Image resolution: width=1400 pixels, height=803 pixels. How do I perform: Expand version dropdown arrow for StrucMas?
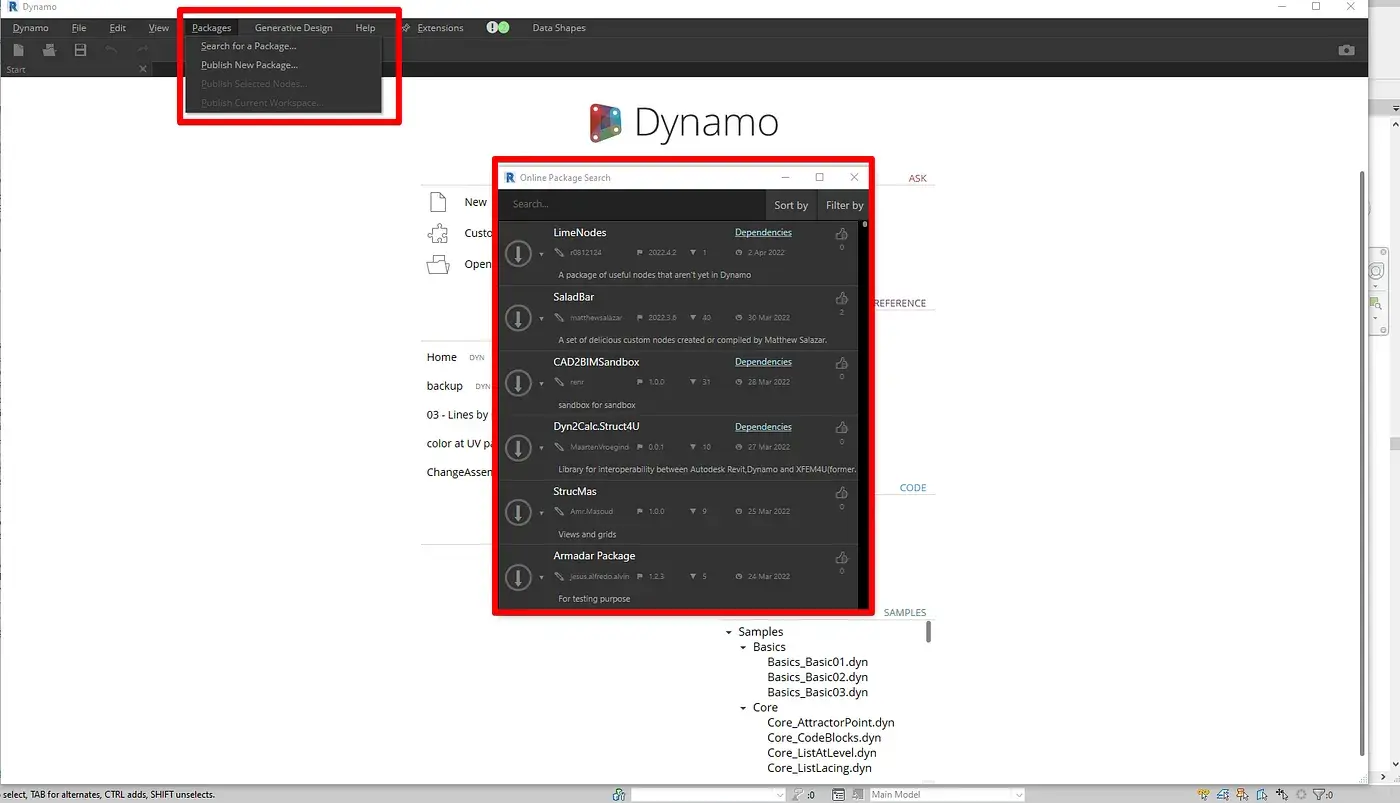(x=542, y=513)
